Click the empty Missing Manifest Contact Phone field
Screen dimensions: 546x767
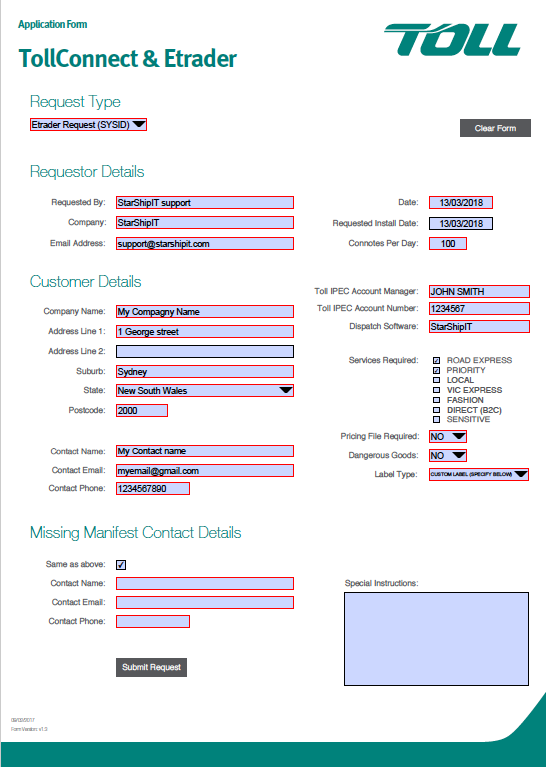153,622
